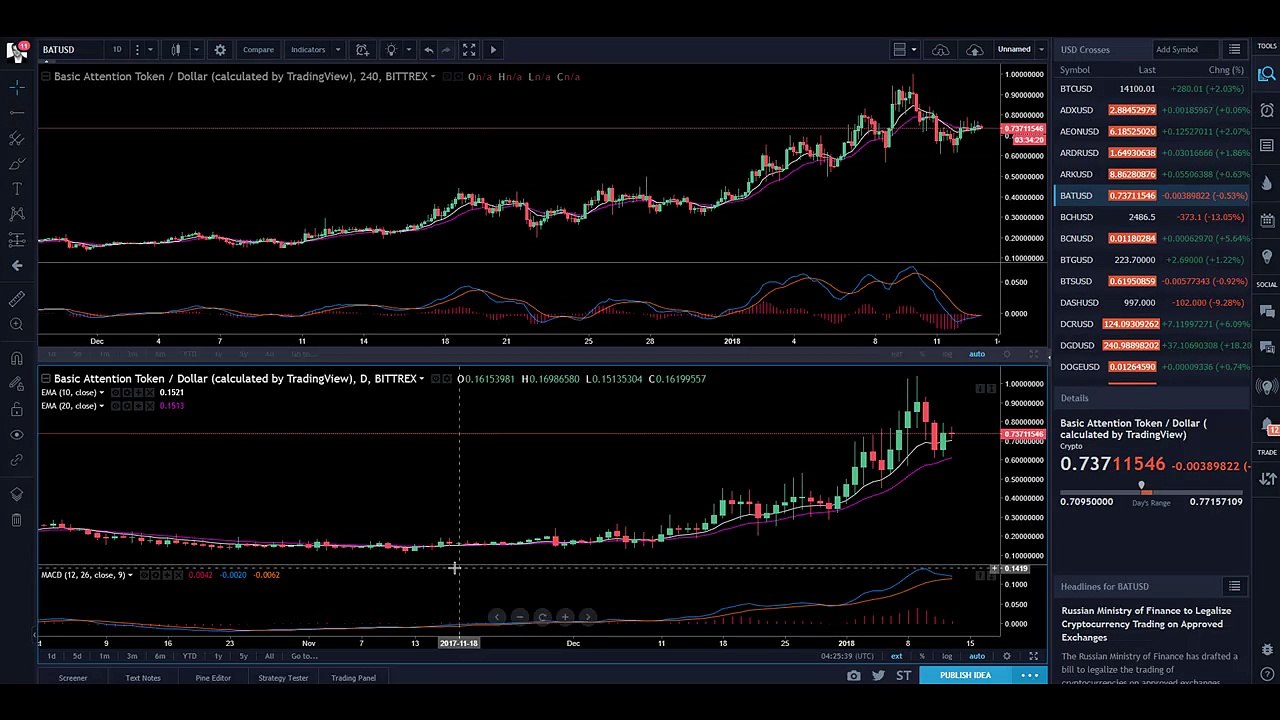
Task: Click the Compare button
Action: pyautogui.click(x=258, y=49)
